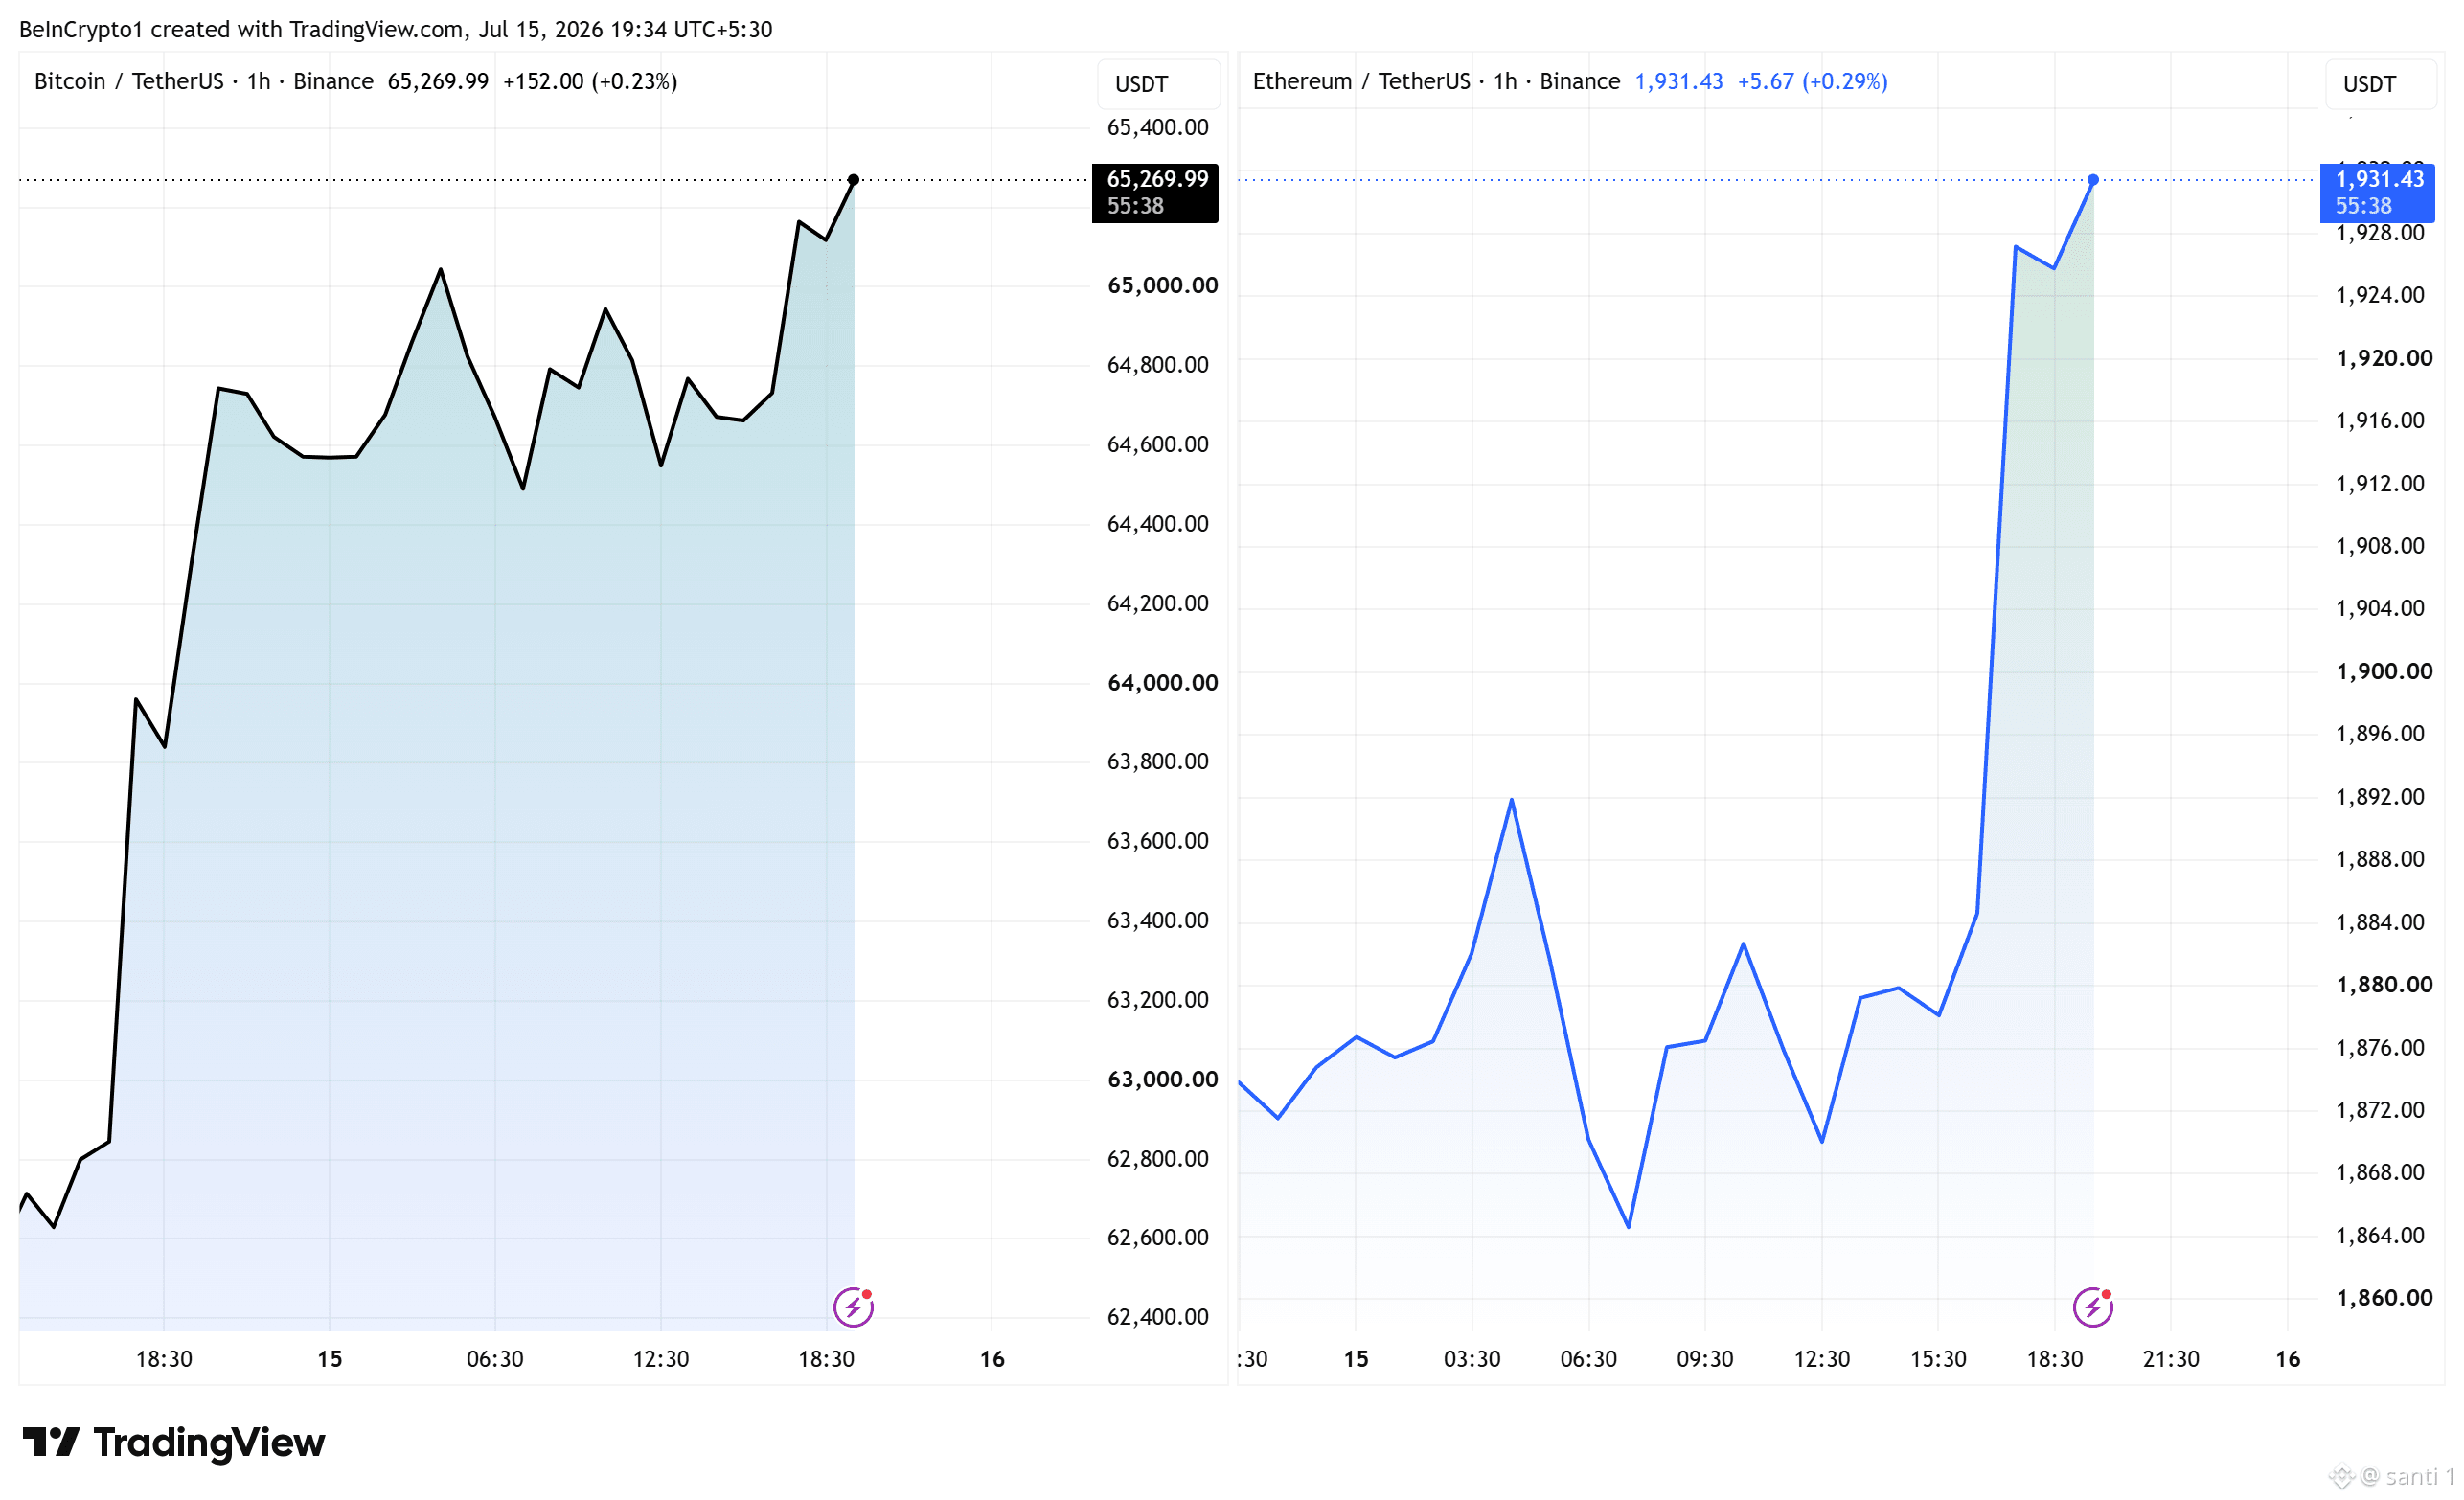Click the "63,600.00" price axis label
The height and width of the screenshot is (1500, 2464).
[1158, 841]
